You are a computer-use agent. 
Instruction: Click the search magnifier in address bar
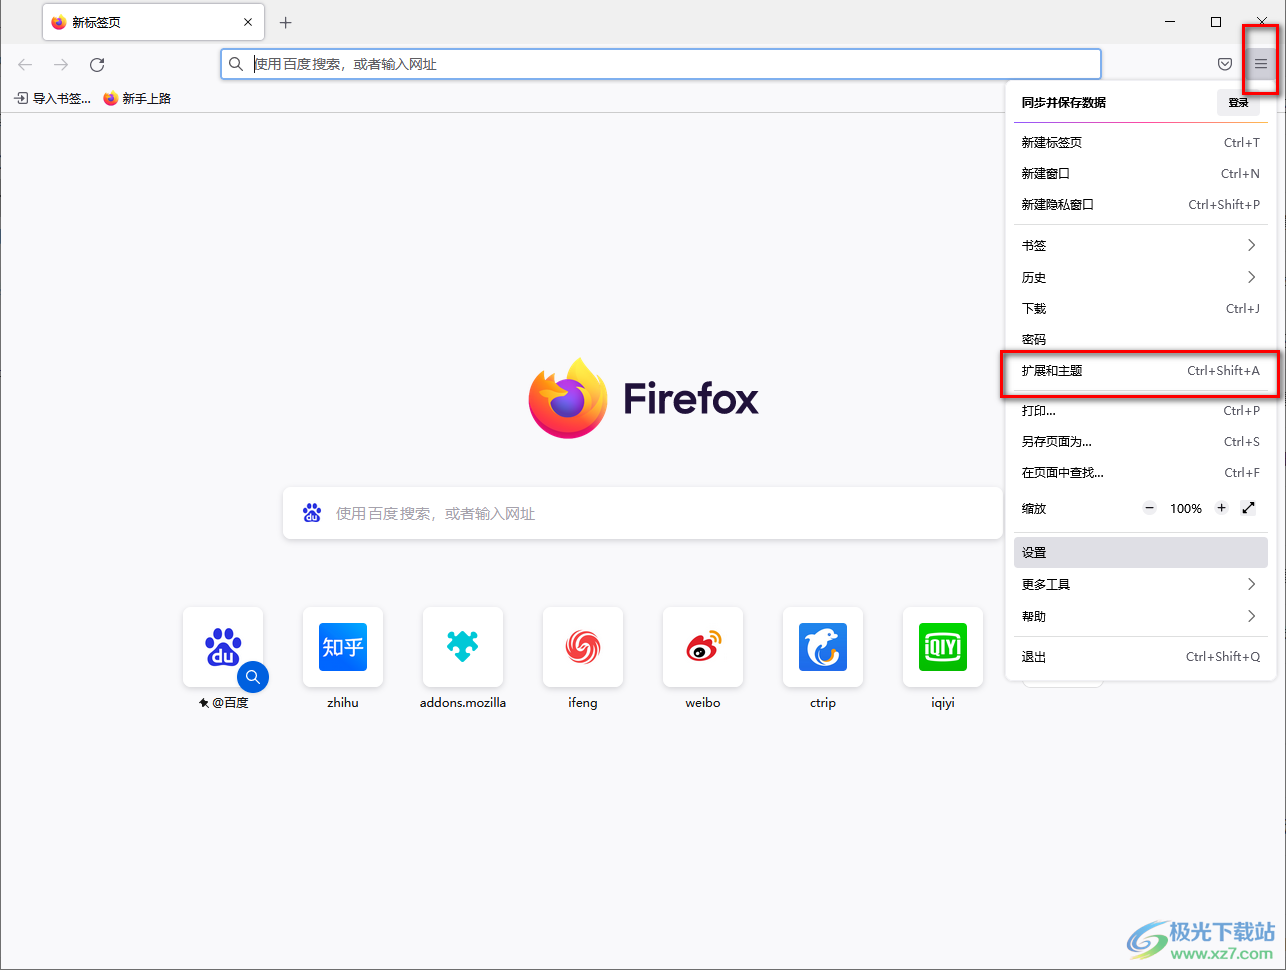pos(236,64)
